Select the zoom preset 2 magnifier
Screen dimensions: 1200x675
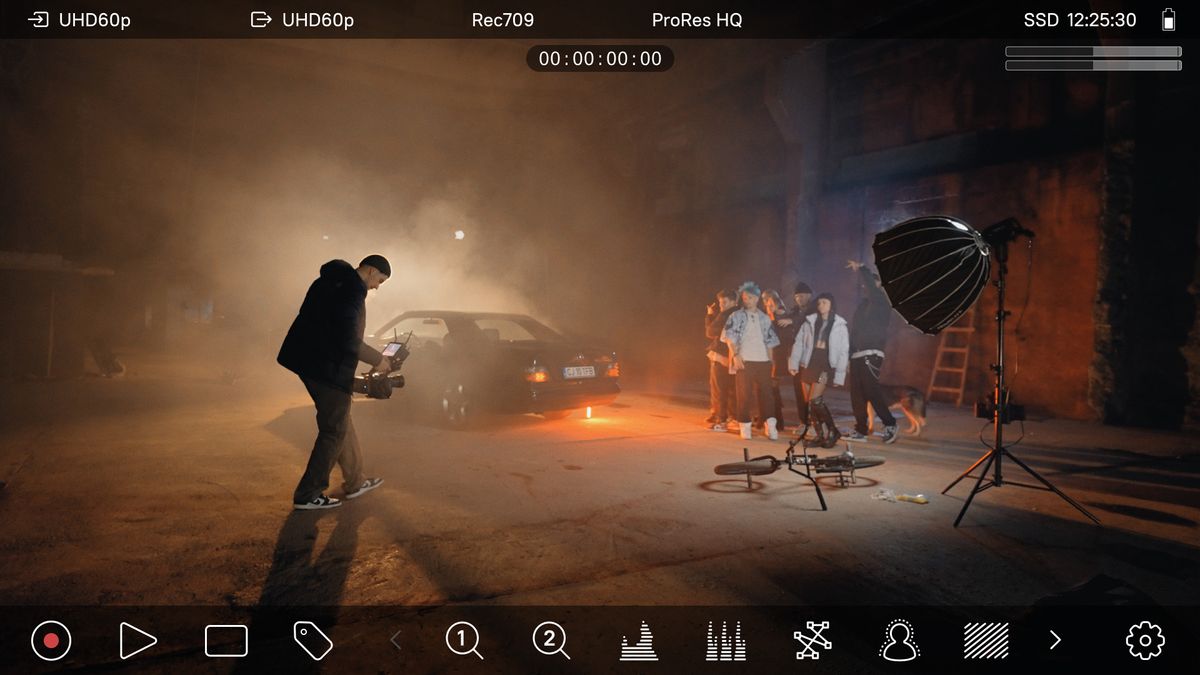point(550,641)
